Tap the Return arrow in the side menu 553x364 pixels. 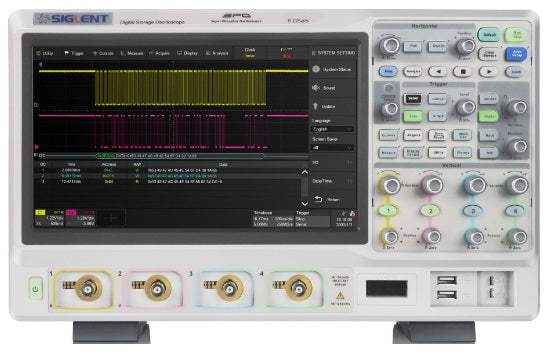click(x=318, y=199)
